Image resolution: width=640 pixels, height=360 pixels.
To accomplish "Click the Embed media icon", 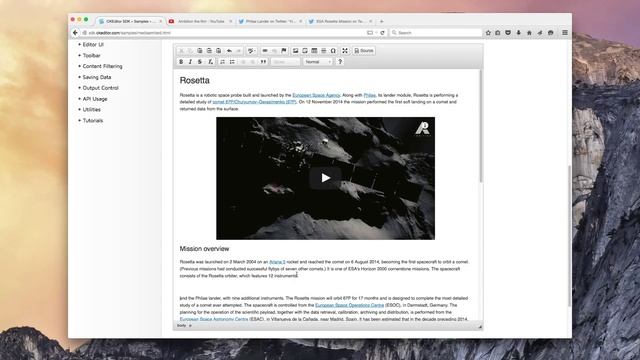I will point(305,51).
